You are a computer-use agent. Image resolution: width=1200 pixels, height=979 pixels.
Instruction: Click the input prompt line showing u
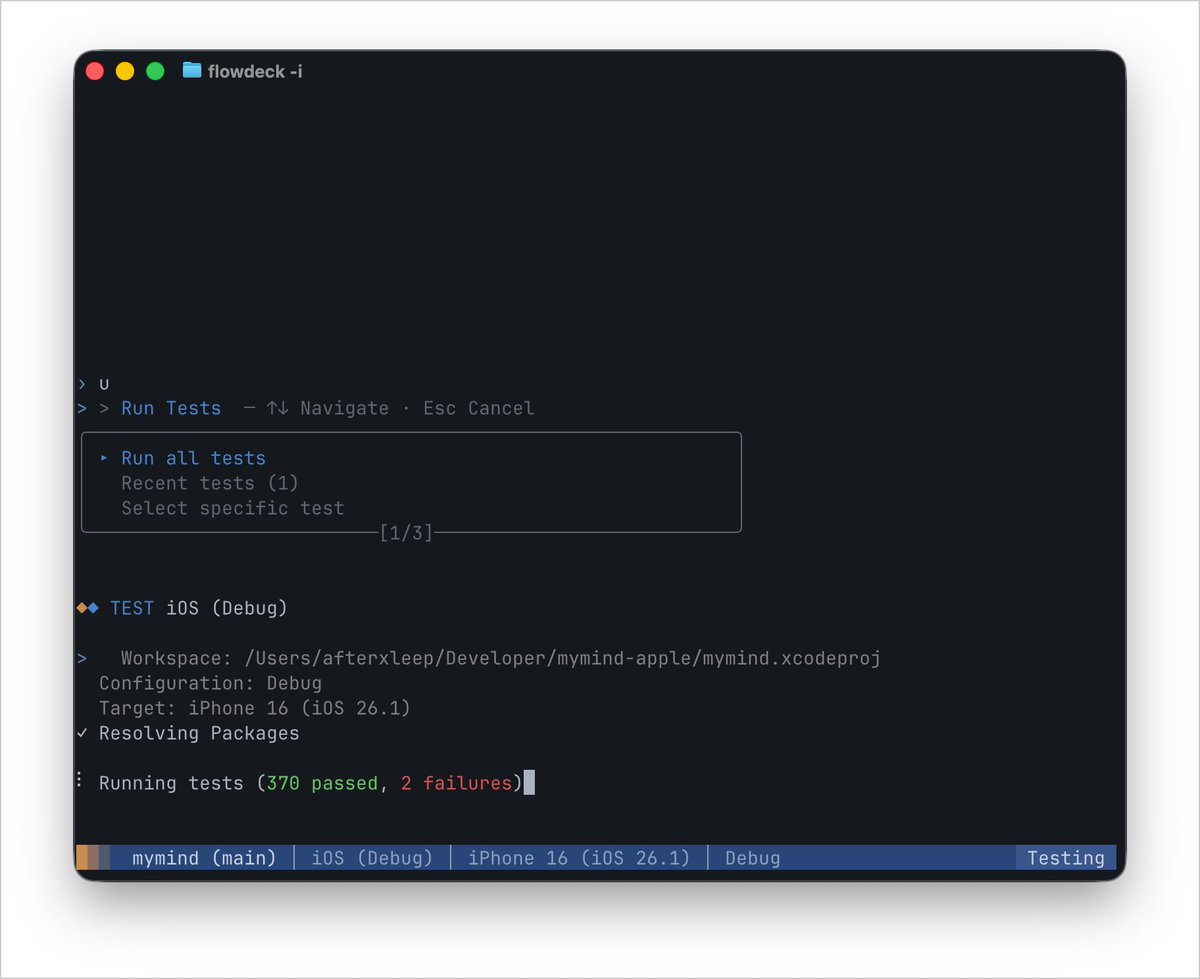93,384
